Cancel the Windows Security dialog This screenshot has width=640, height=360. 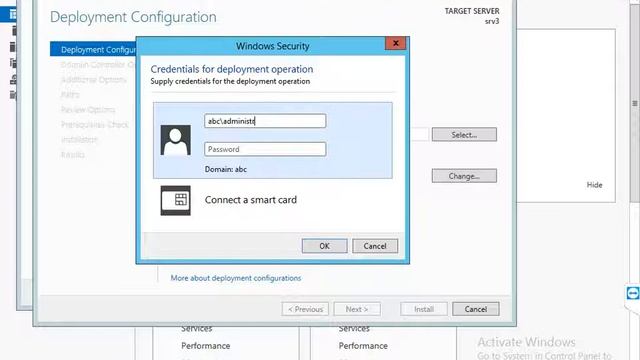pyautogui.click(x=375, y=246)
